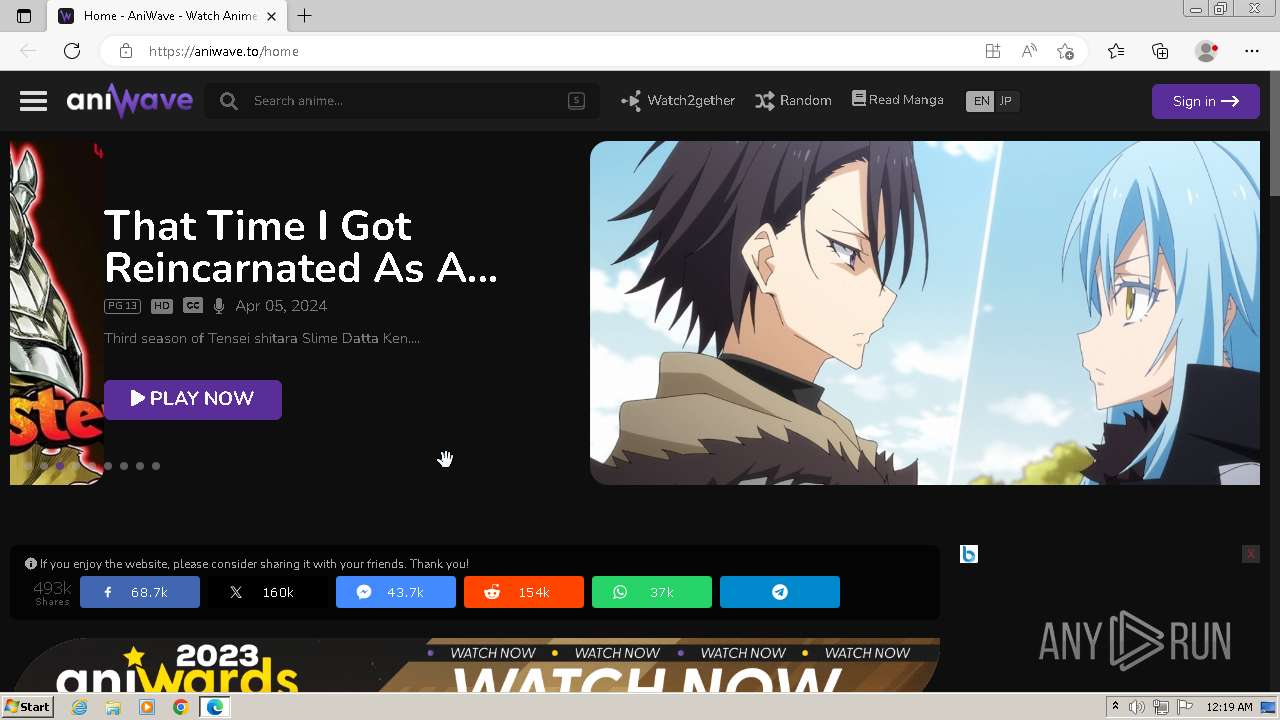The image size is (1280, 720).
Task: Switch title language to JP
Action: [1006, 101]
